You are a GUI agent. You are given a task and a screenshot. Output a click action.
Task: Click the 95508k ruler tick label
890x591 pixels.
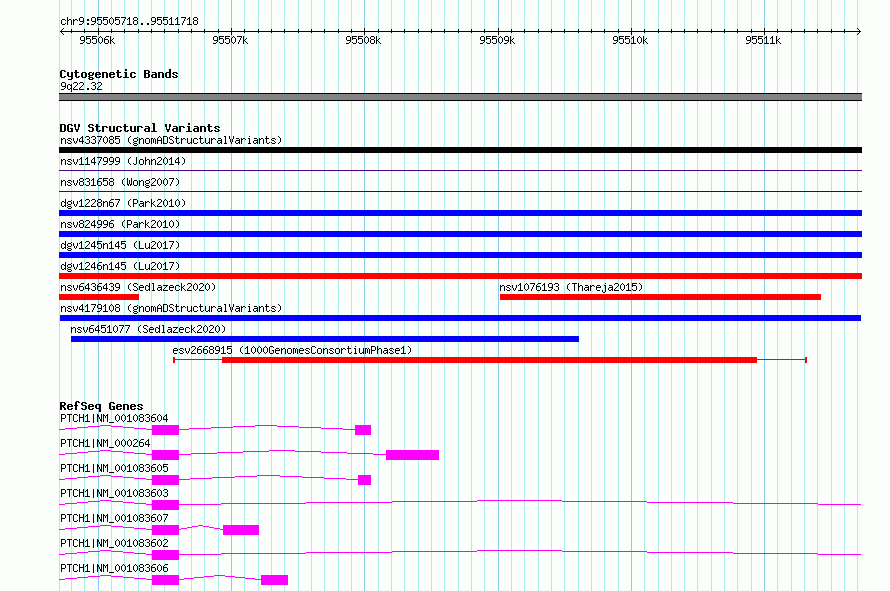pyautogui.click(x=363, y=40)
